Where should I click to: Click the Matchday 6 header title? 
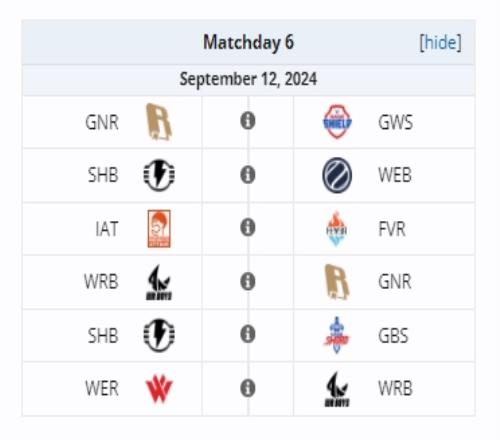[x=249, y=42]
